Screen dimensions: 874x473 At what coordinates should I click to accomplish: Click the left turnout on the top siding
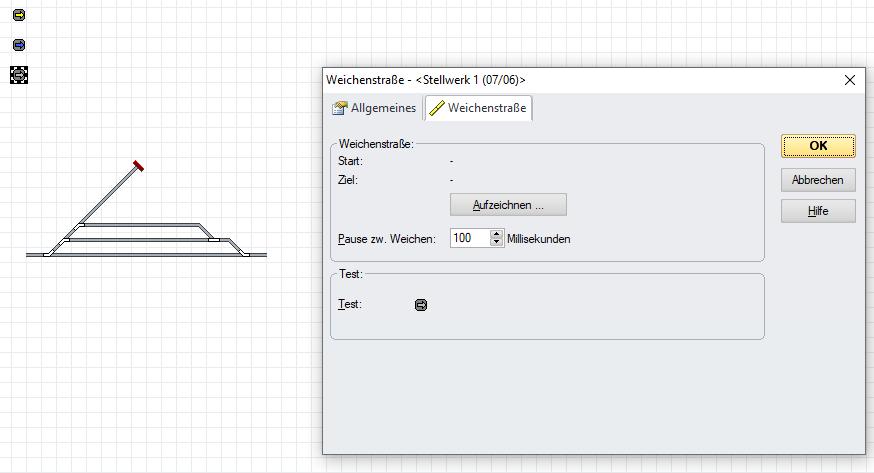coord(82,225)
